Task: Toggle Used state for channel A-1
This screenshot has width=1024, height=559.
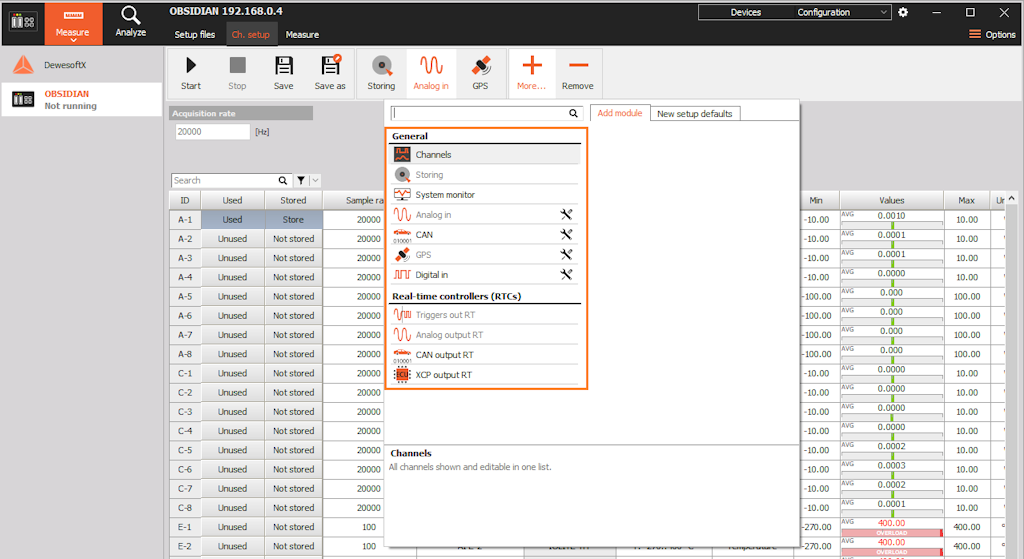Action: pyautogui.click(x=232, y=219)
